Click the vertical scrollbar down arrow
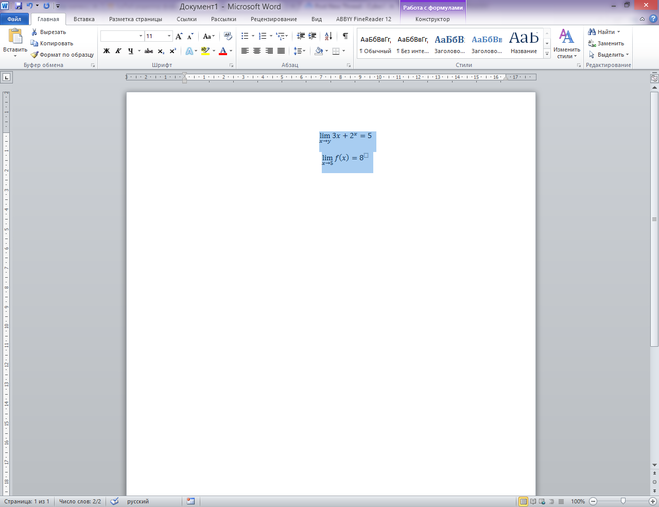Image resolution: width=659 pixels, height=507 pixels. pyautogui.click(x=654, y=465)
